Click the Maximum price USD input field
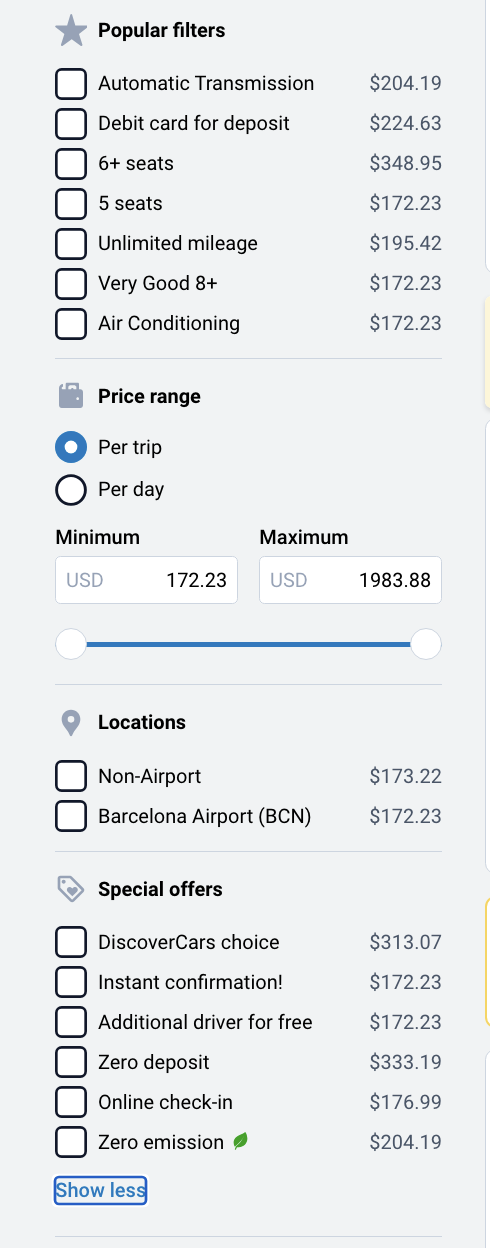 (350, 580)
